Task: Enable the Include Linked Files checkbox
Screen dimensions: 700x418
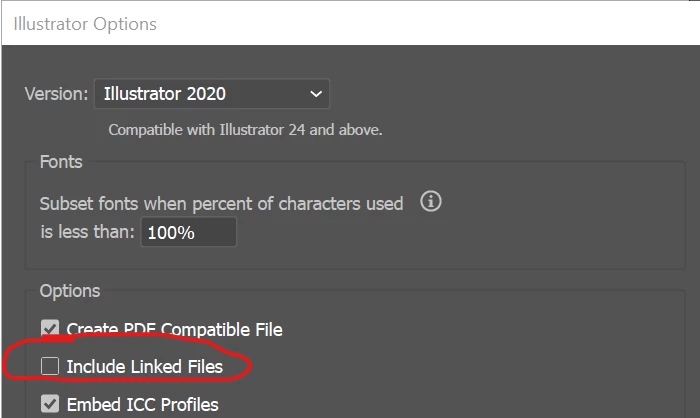Action: coord(50,366)
